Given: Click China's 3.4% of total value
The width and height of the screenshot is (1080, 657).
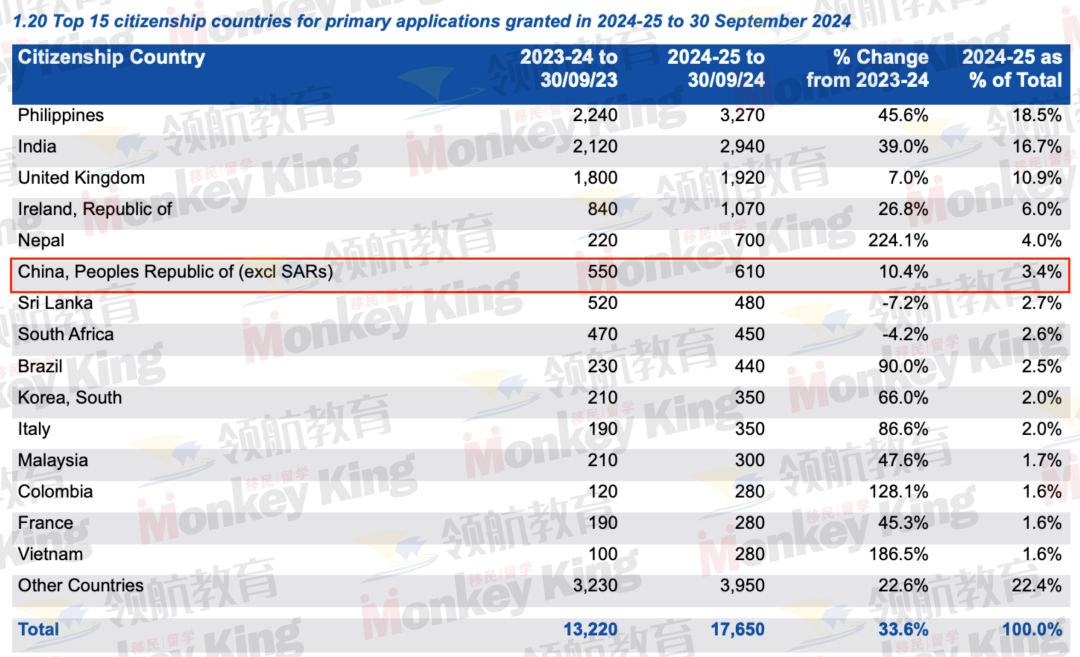Looking at the screenshot, I should 1041,272.
